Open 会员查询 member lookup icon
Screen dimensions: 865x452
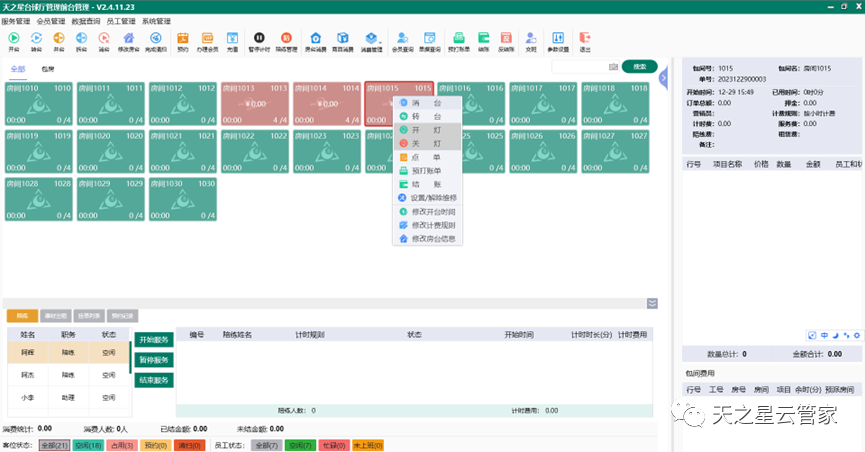[402, 41]
